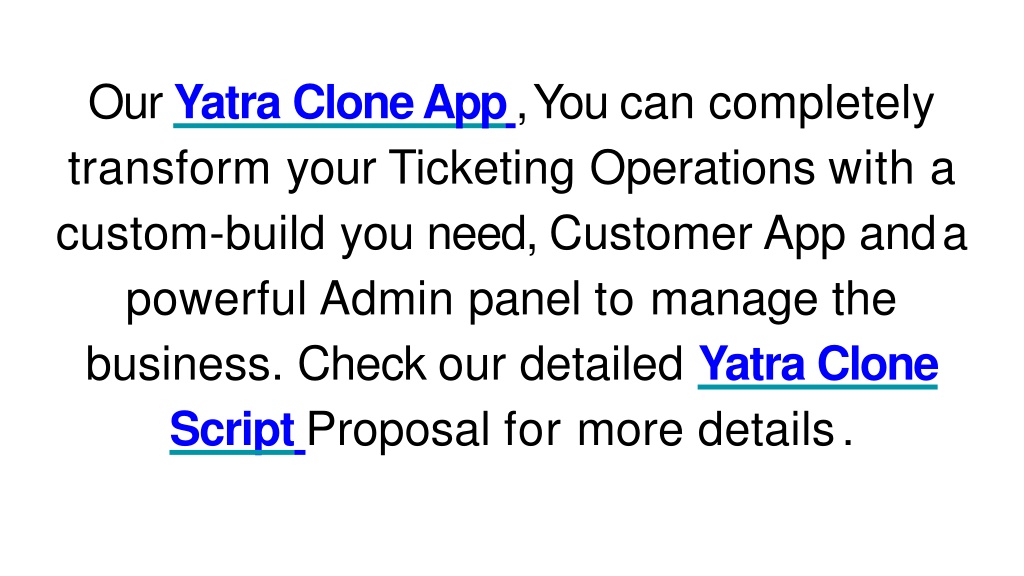The height and width of the screenshot is (576, 1024).
Task: Click the word 'transform'
Action: [x=169, y=168]
